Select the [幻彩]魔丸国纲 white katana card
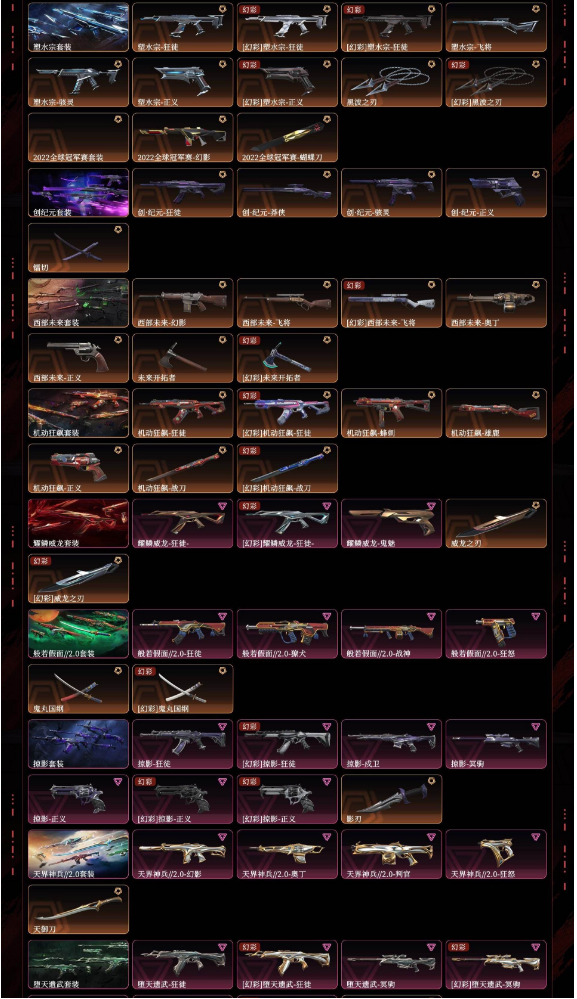Screen dimensions: 577x999 tap(183, 689)
